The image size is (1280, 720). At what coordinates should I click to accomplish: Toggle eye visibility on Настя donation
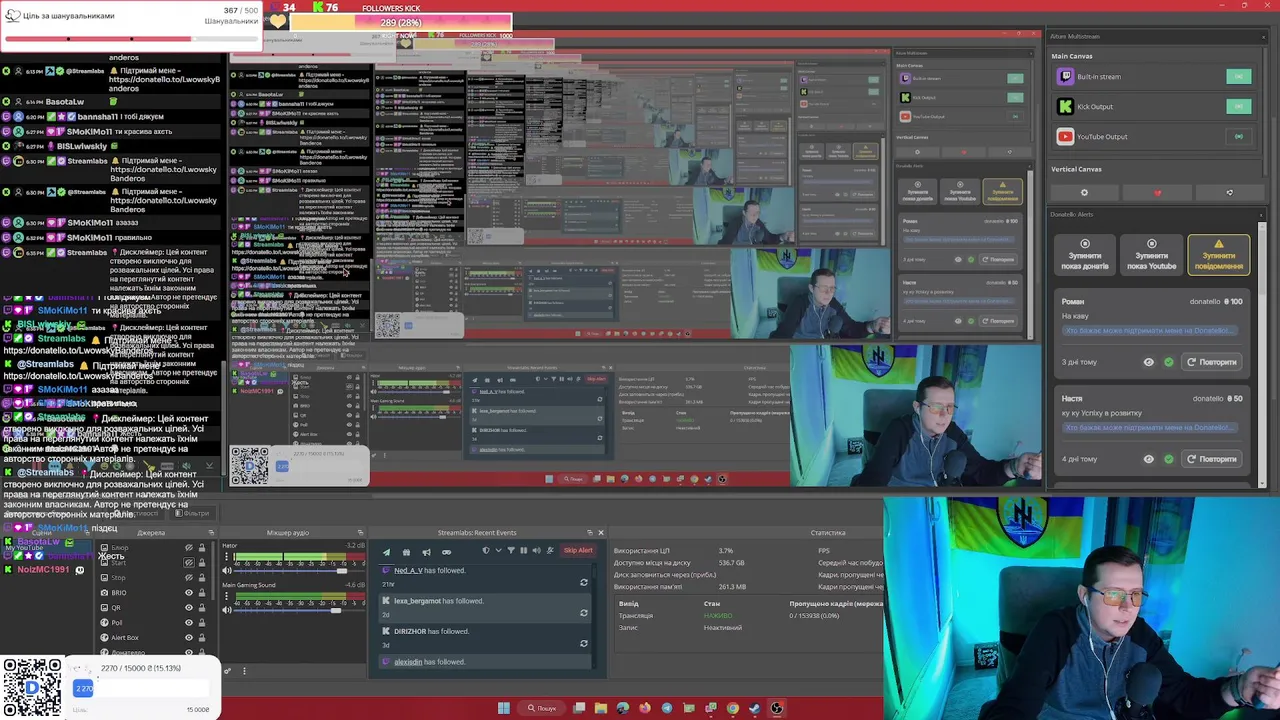[x=1148, y=459]
